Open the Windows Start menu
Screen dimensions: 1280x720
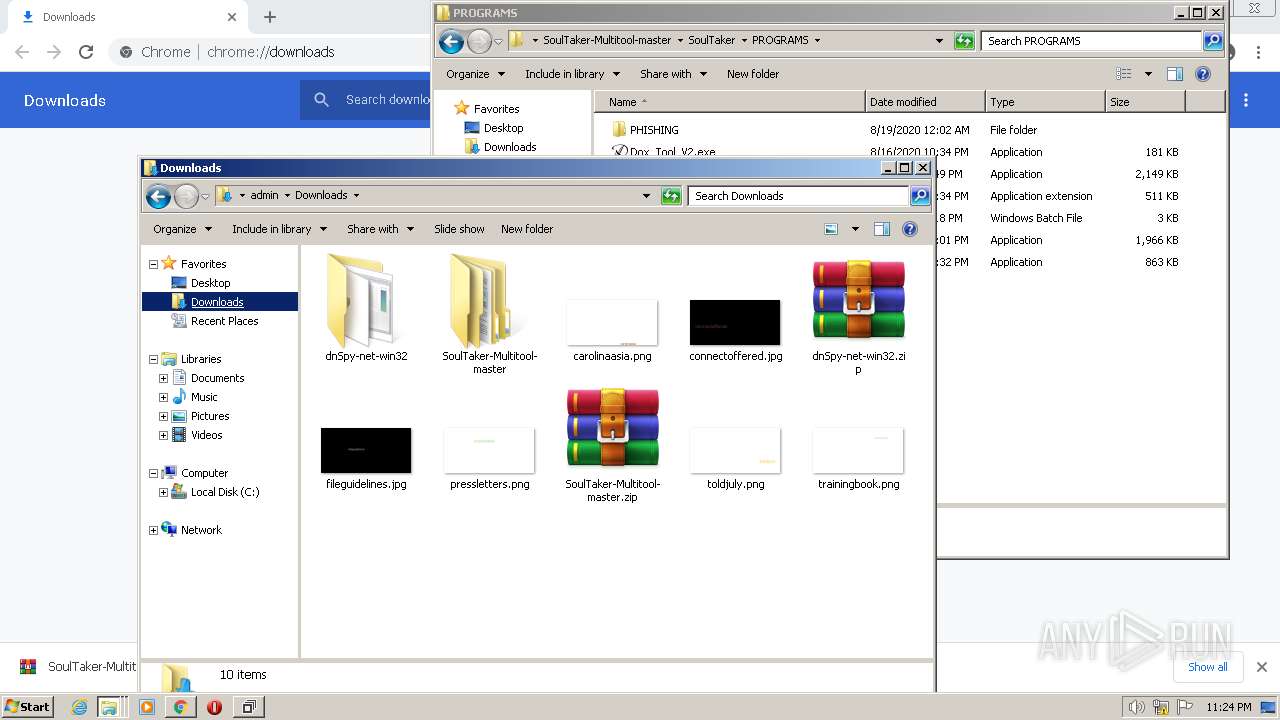(x=27, y=706)
